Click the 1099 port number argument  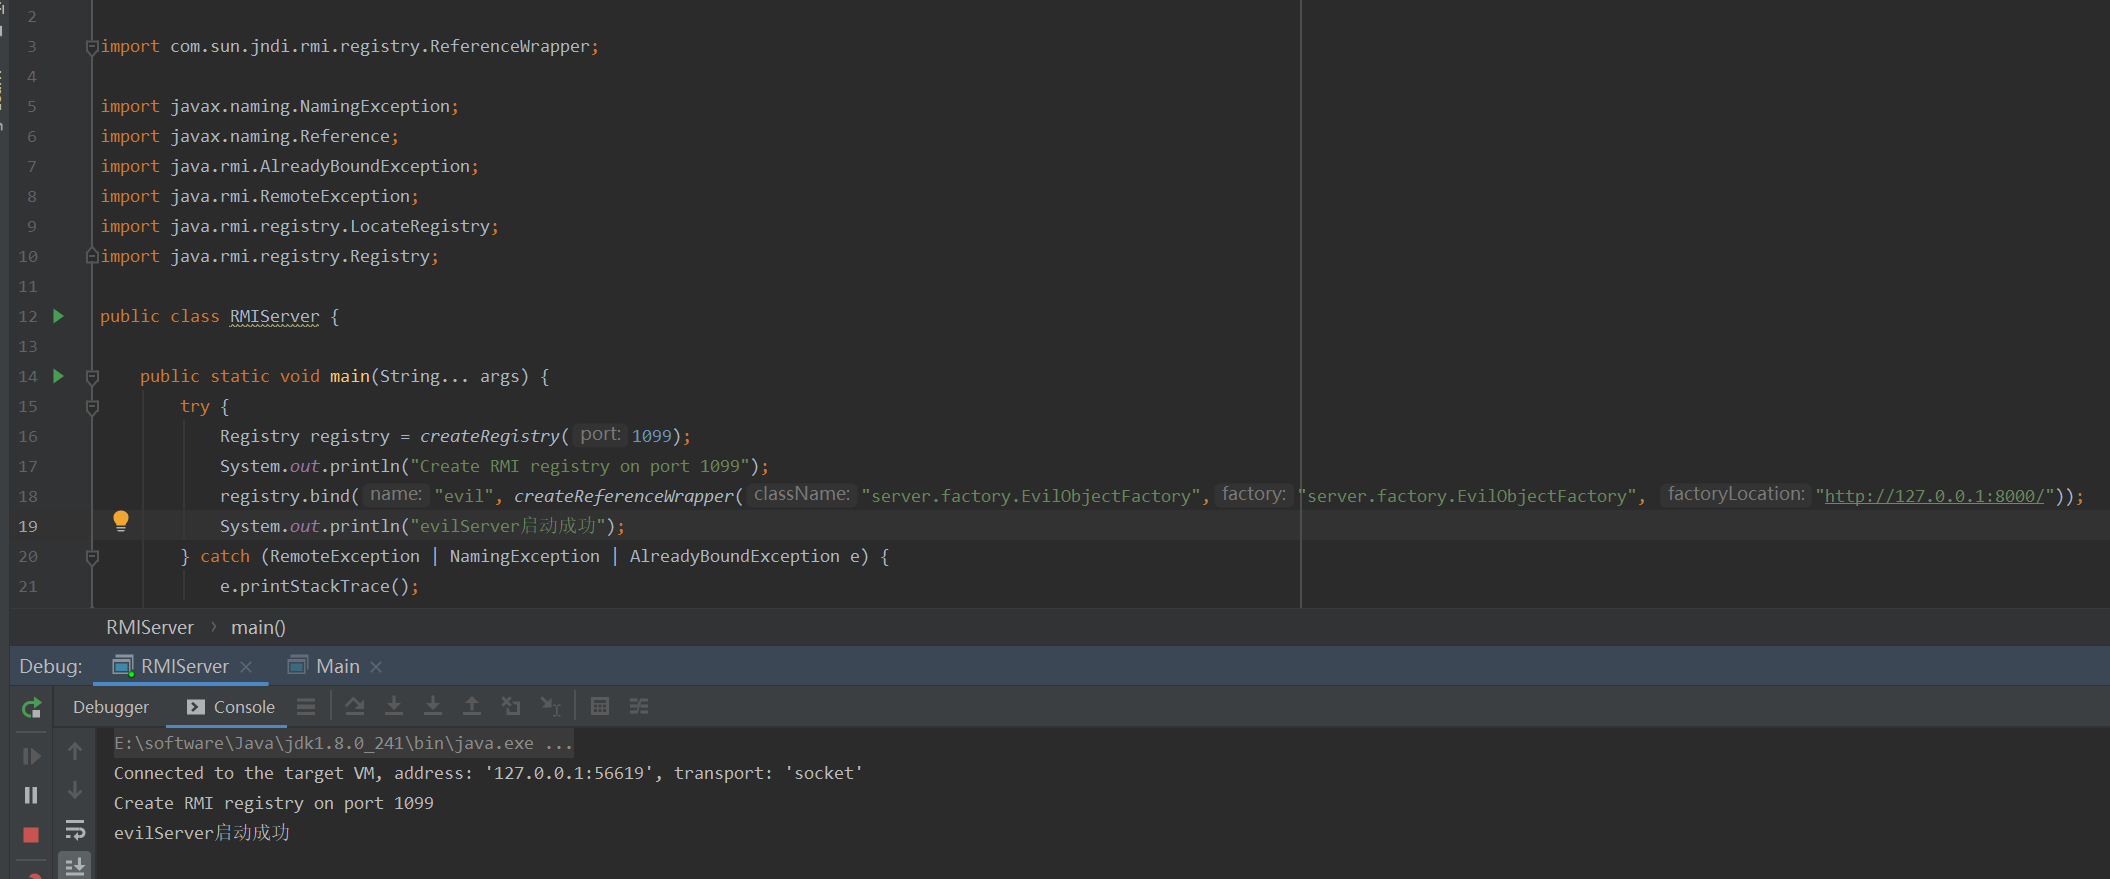click(652, 436)
